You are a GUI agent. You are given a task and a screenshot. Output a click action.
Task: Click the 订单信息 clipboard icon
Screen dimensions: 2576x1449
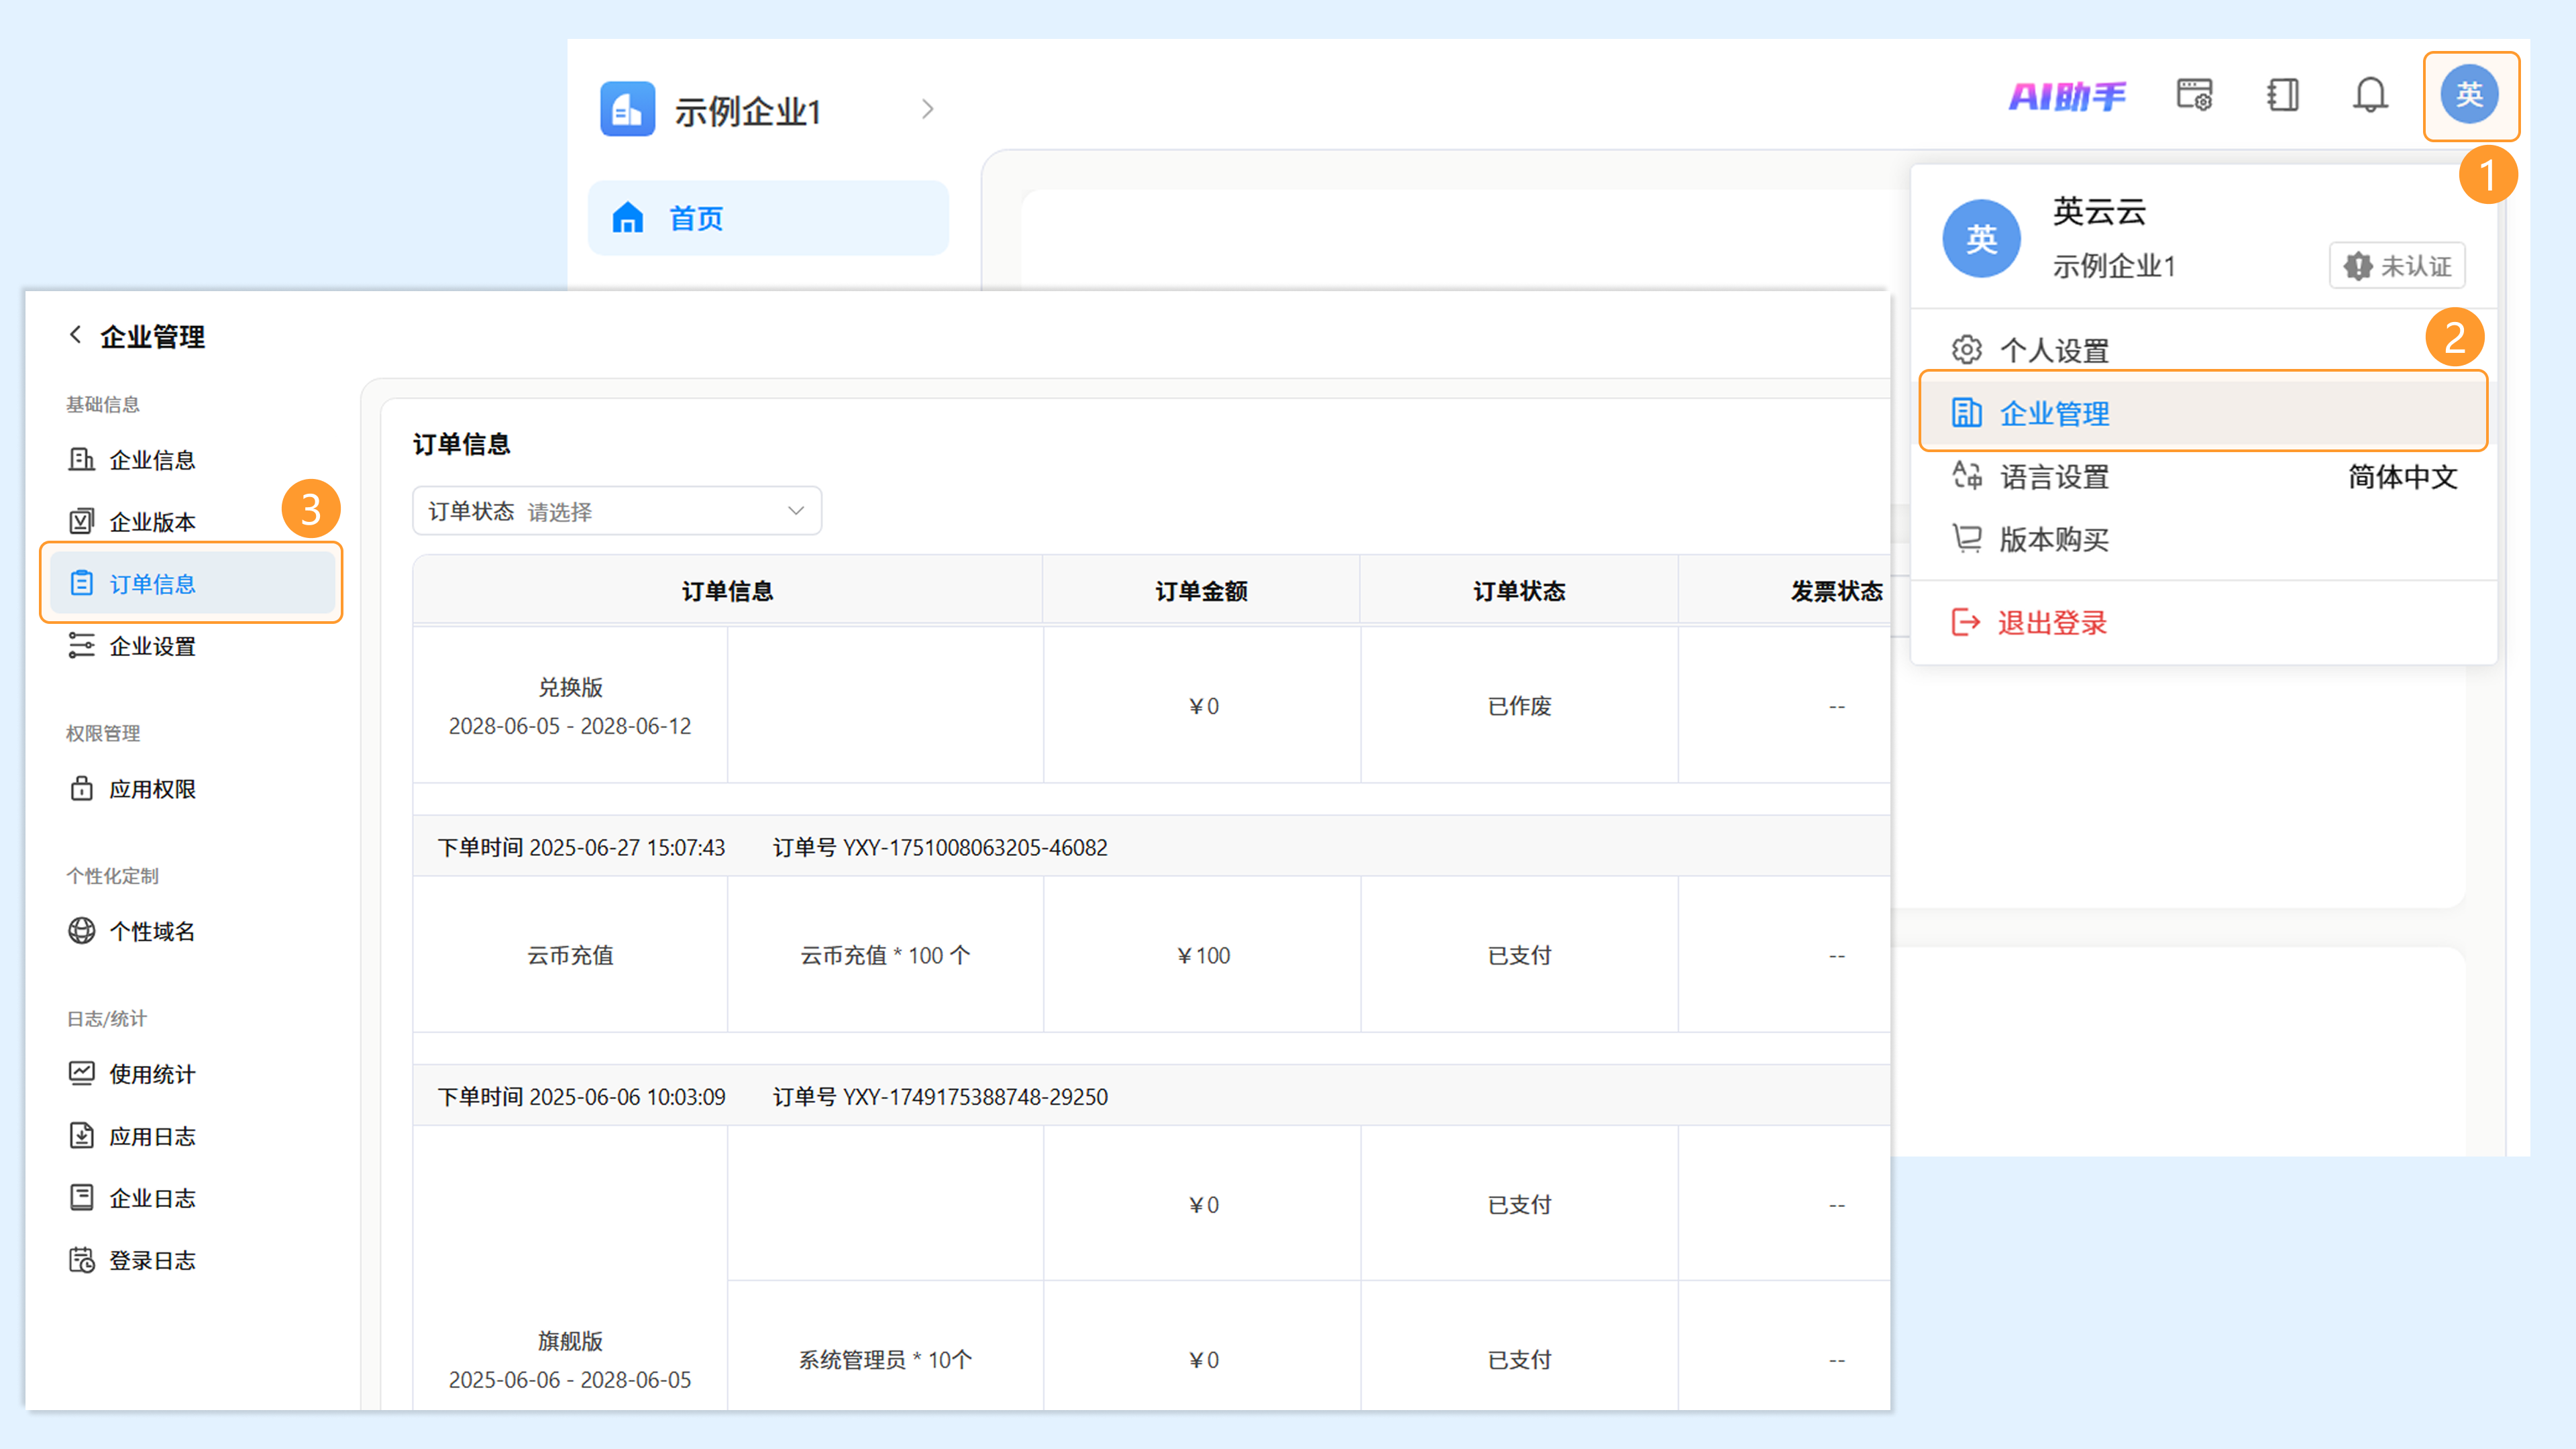(81, 583)
